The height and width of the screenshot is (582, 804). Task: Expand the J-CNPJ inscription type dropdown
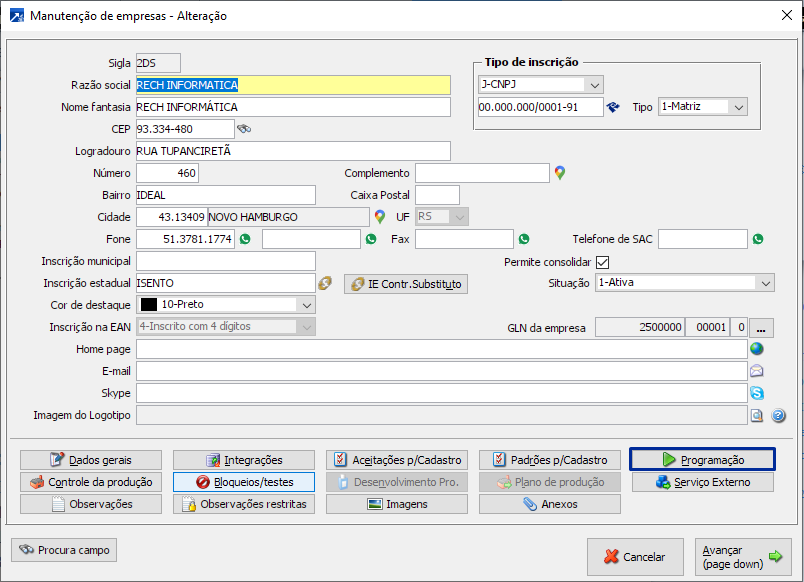(594, 84)
